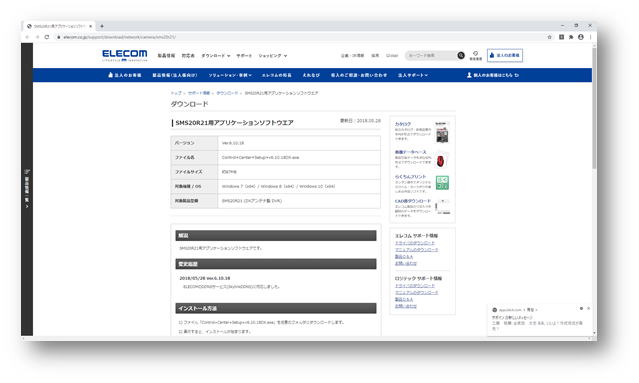
Task: Expand ソリューション・事例 dropdown in blue bar
Action: pos(230,75)
